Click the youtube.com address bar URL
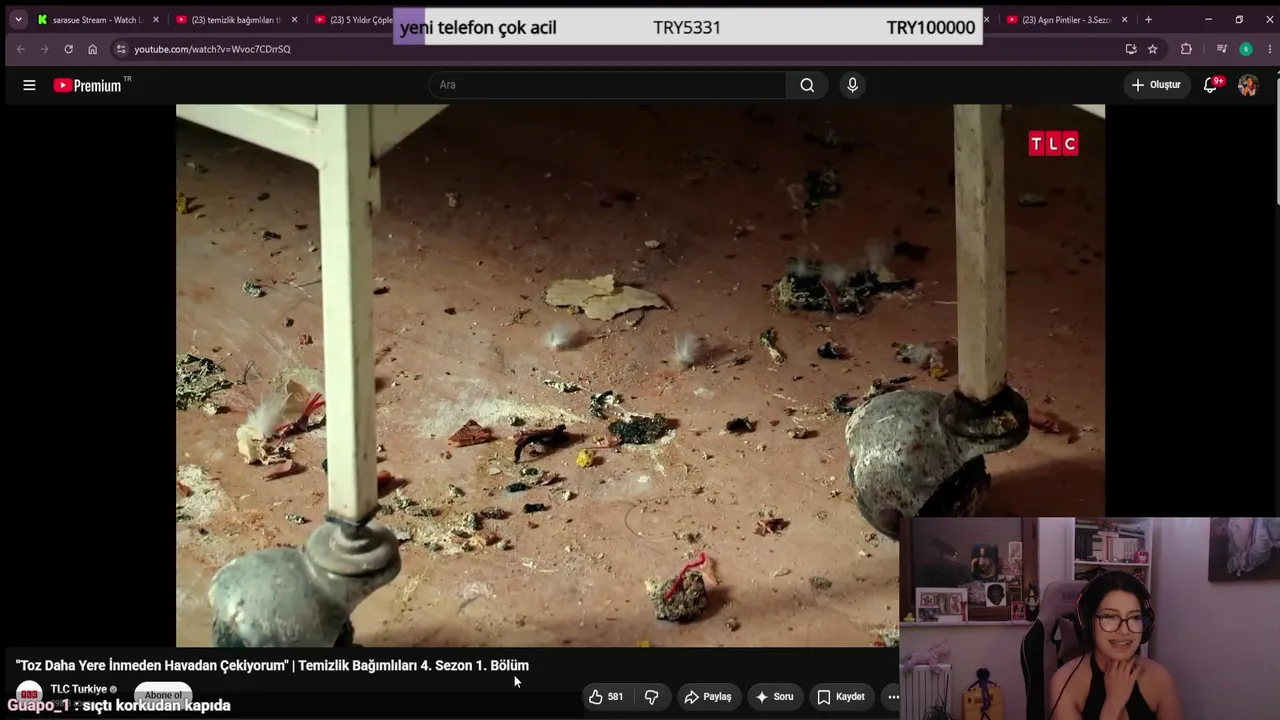Screen dimensions: 1280x720 (x=212, y=49)
